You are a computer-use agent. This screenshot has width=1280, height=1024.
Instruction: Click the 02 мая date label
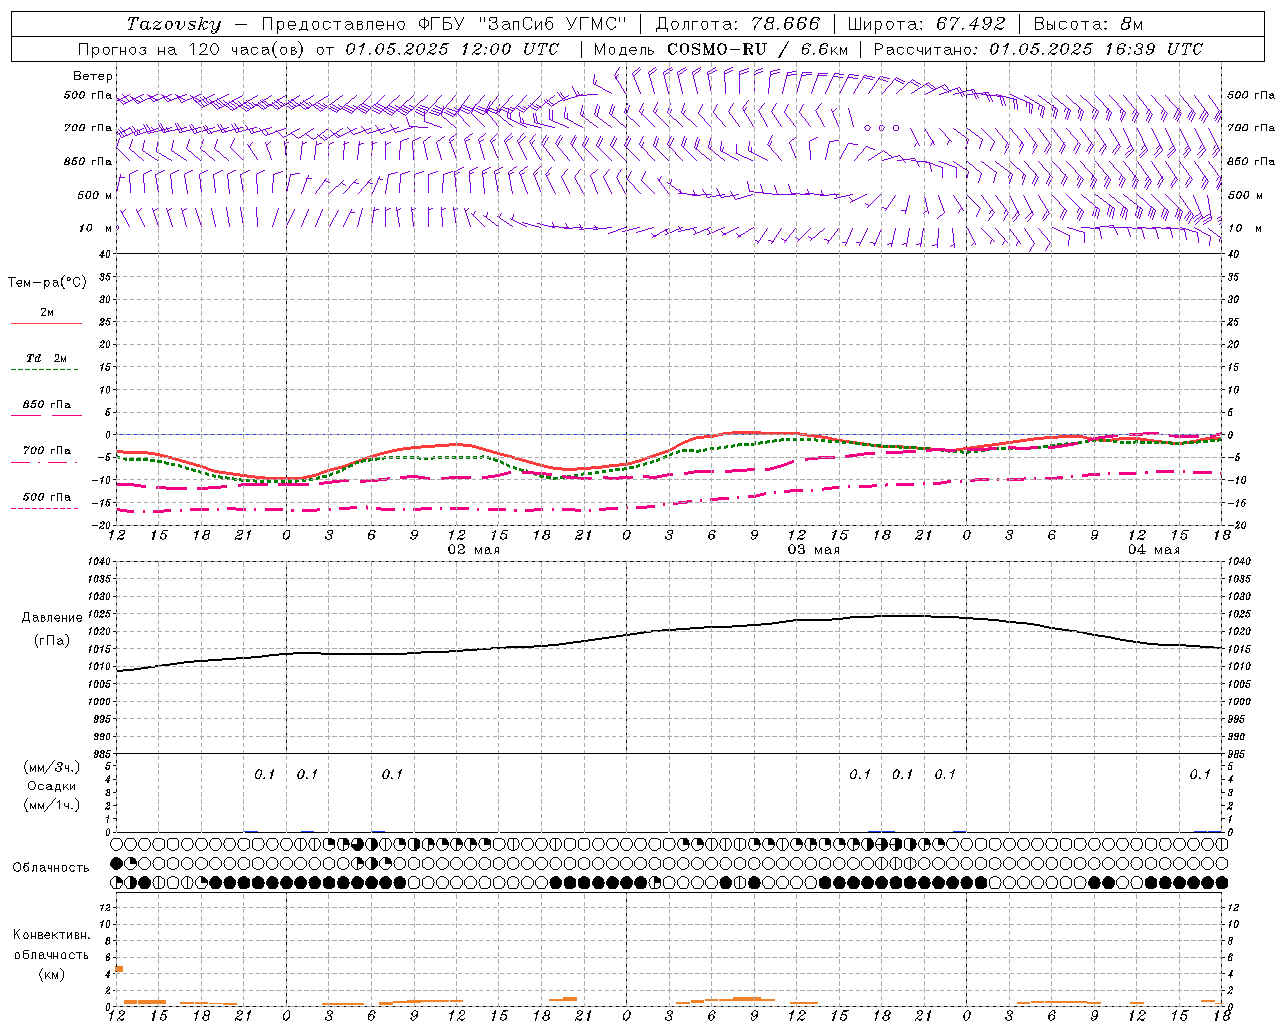click(474, 550)
